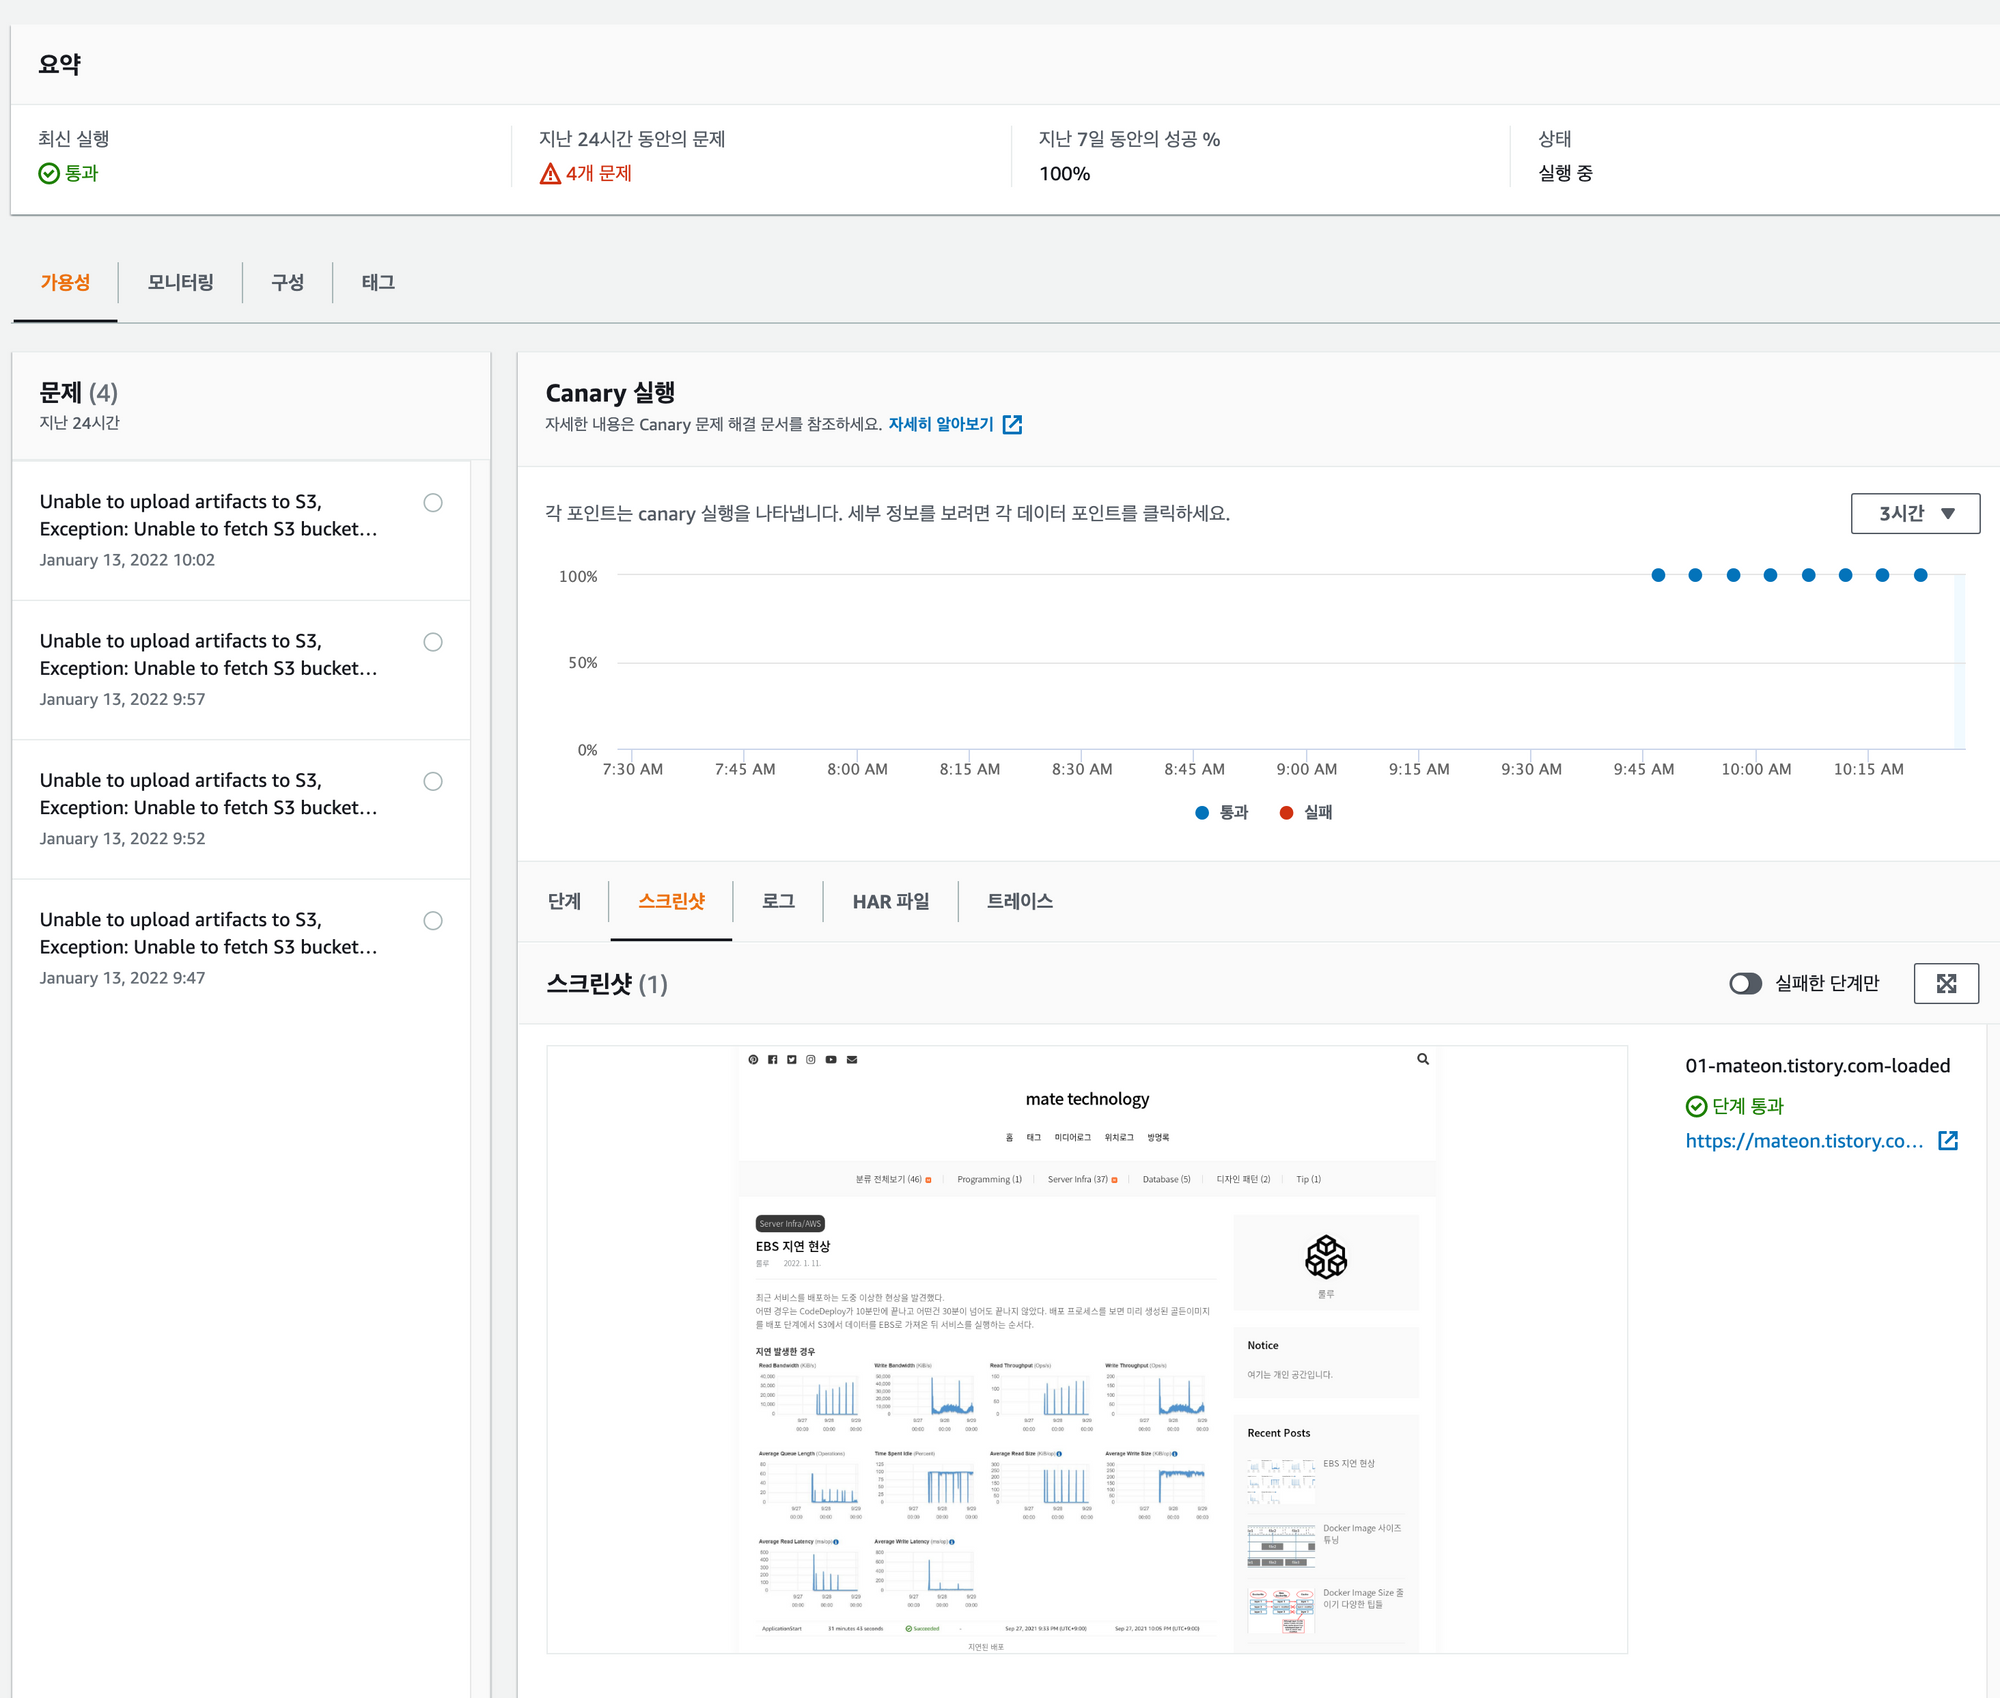The width and height of the screenshot is (2000, 1698).
Task: Open the 로그 tab
Action: click(x=778, y=902)
